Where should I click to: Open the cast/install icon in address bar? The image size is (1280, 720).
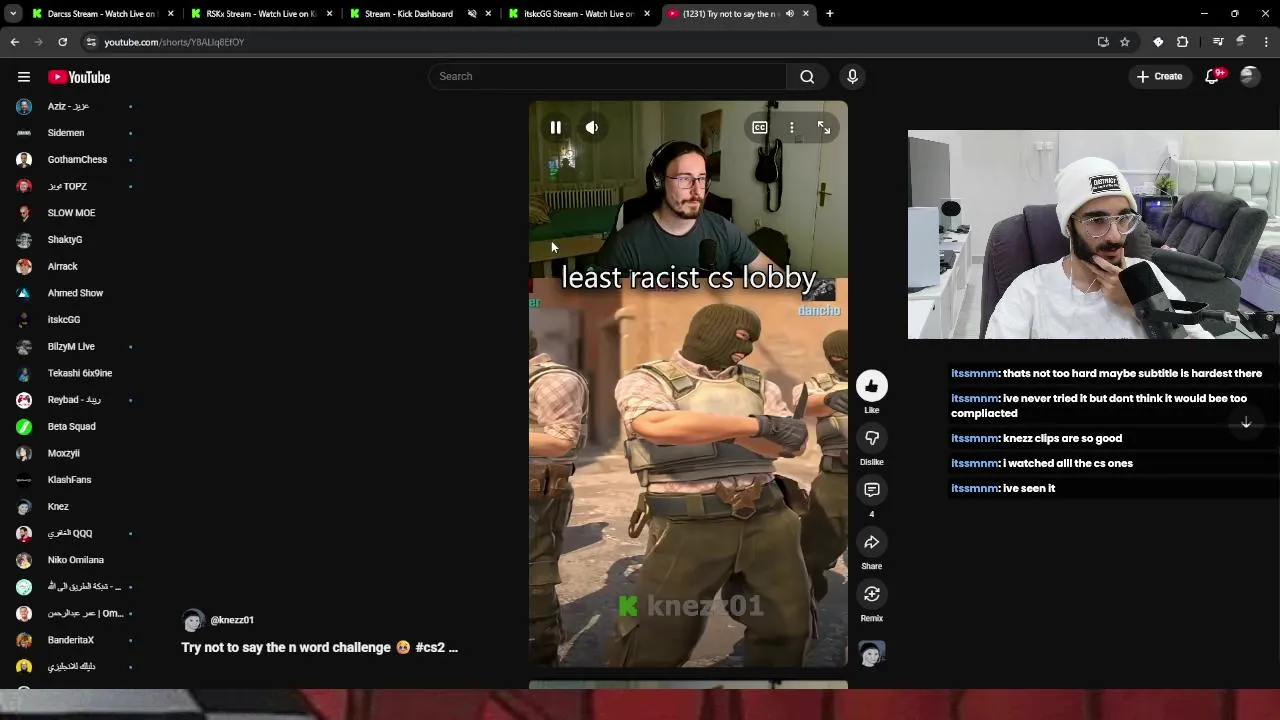pyautogui.click(x=1103, y=42)
